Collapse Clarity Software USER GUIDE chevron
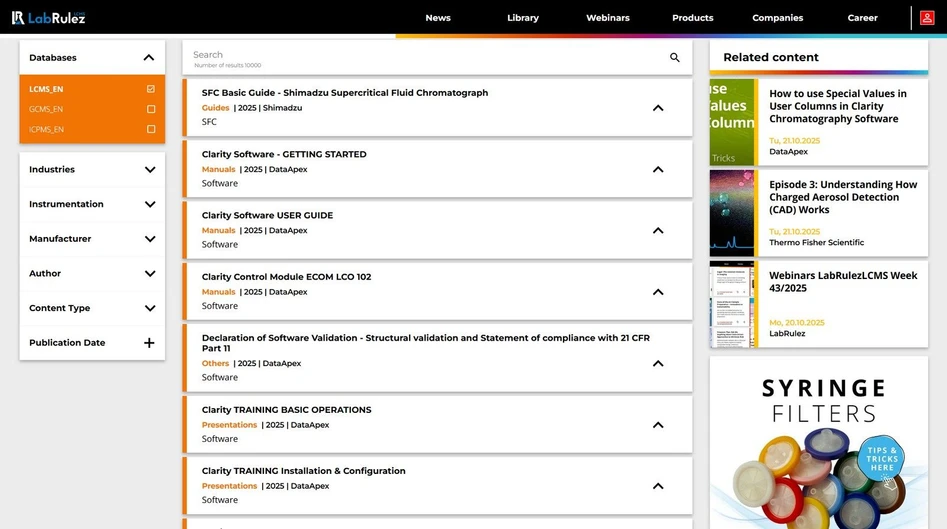This screenshot has width=947, height=529. (658, 231)
